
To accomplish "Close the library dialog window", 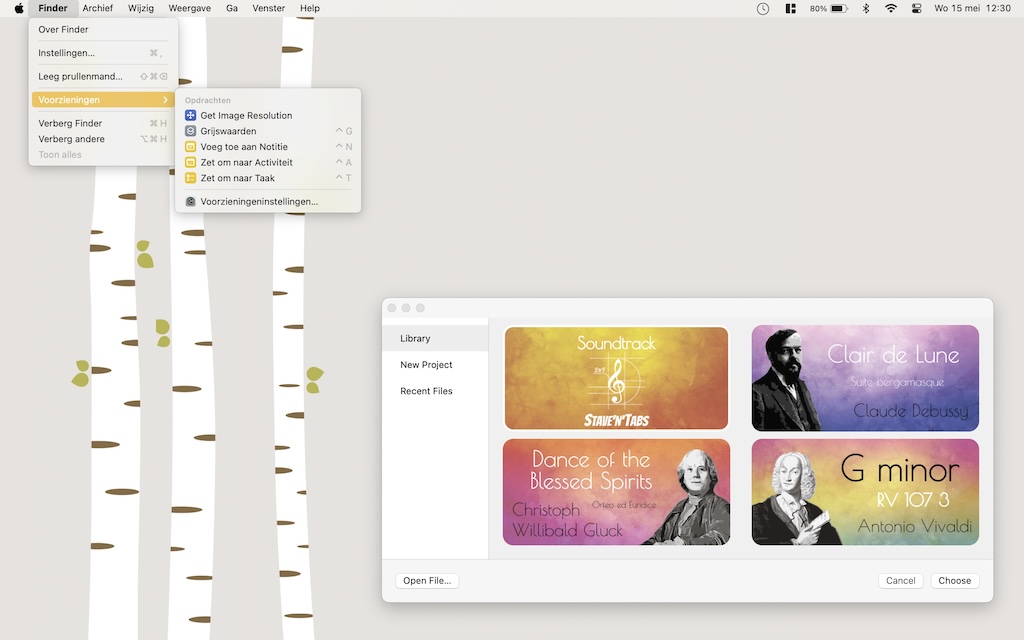I will point(392,308).
